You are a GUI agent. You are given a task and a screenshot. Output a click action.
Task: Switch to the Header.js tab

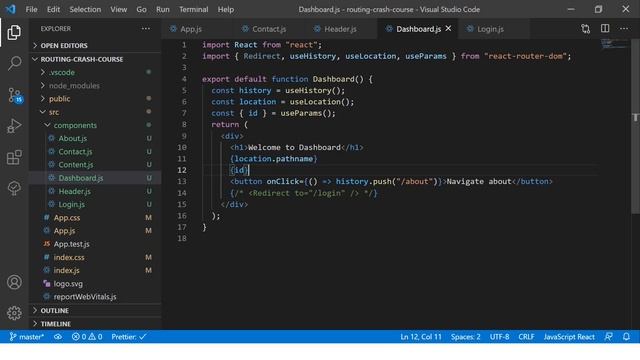[342, 29]
